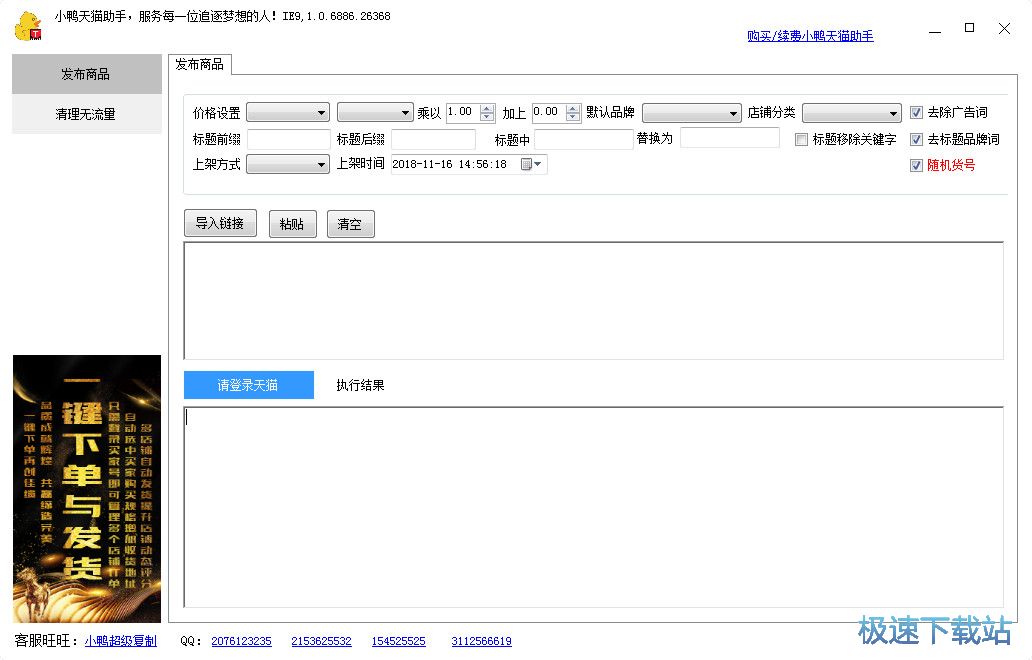Click the 一键下单与发货 advertisement banner
Screen dimensions: 1032x660
coord(87,489)
